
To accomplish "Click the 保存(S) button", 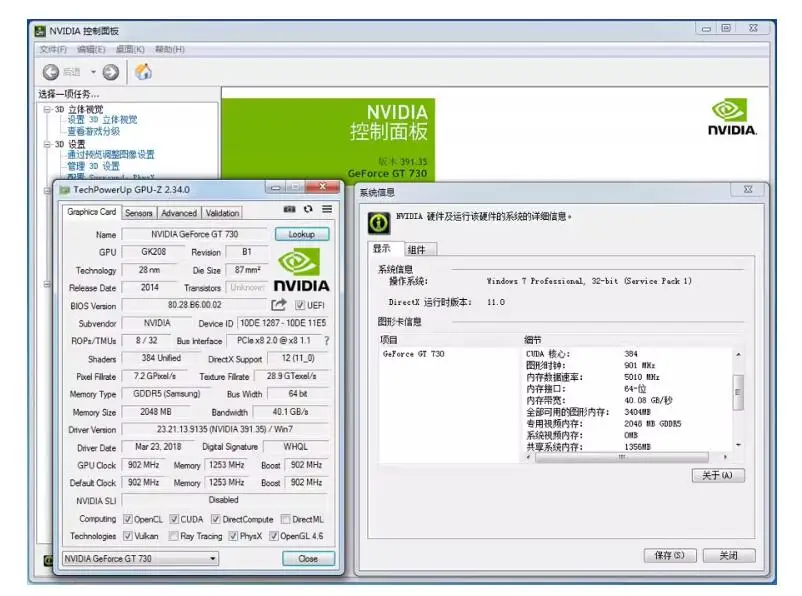I will click(670, 555).
